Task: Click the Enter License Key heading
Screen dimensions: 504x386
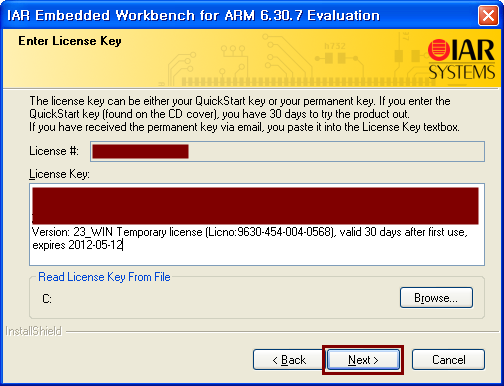Action: tap(70, 41)
